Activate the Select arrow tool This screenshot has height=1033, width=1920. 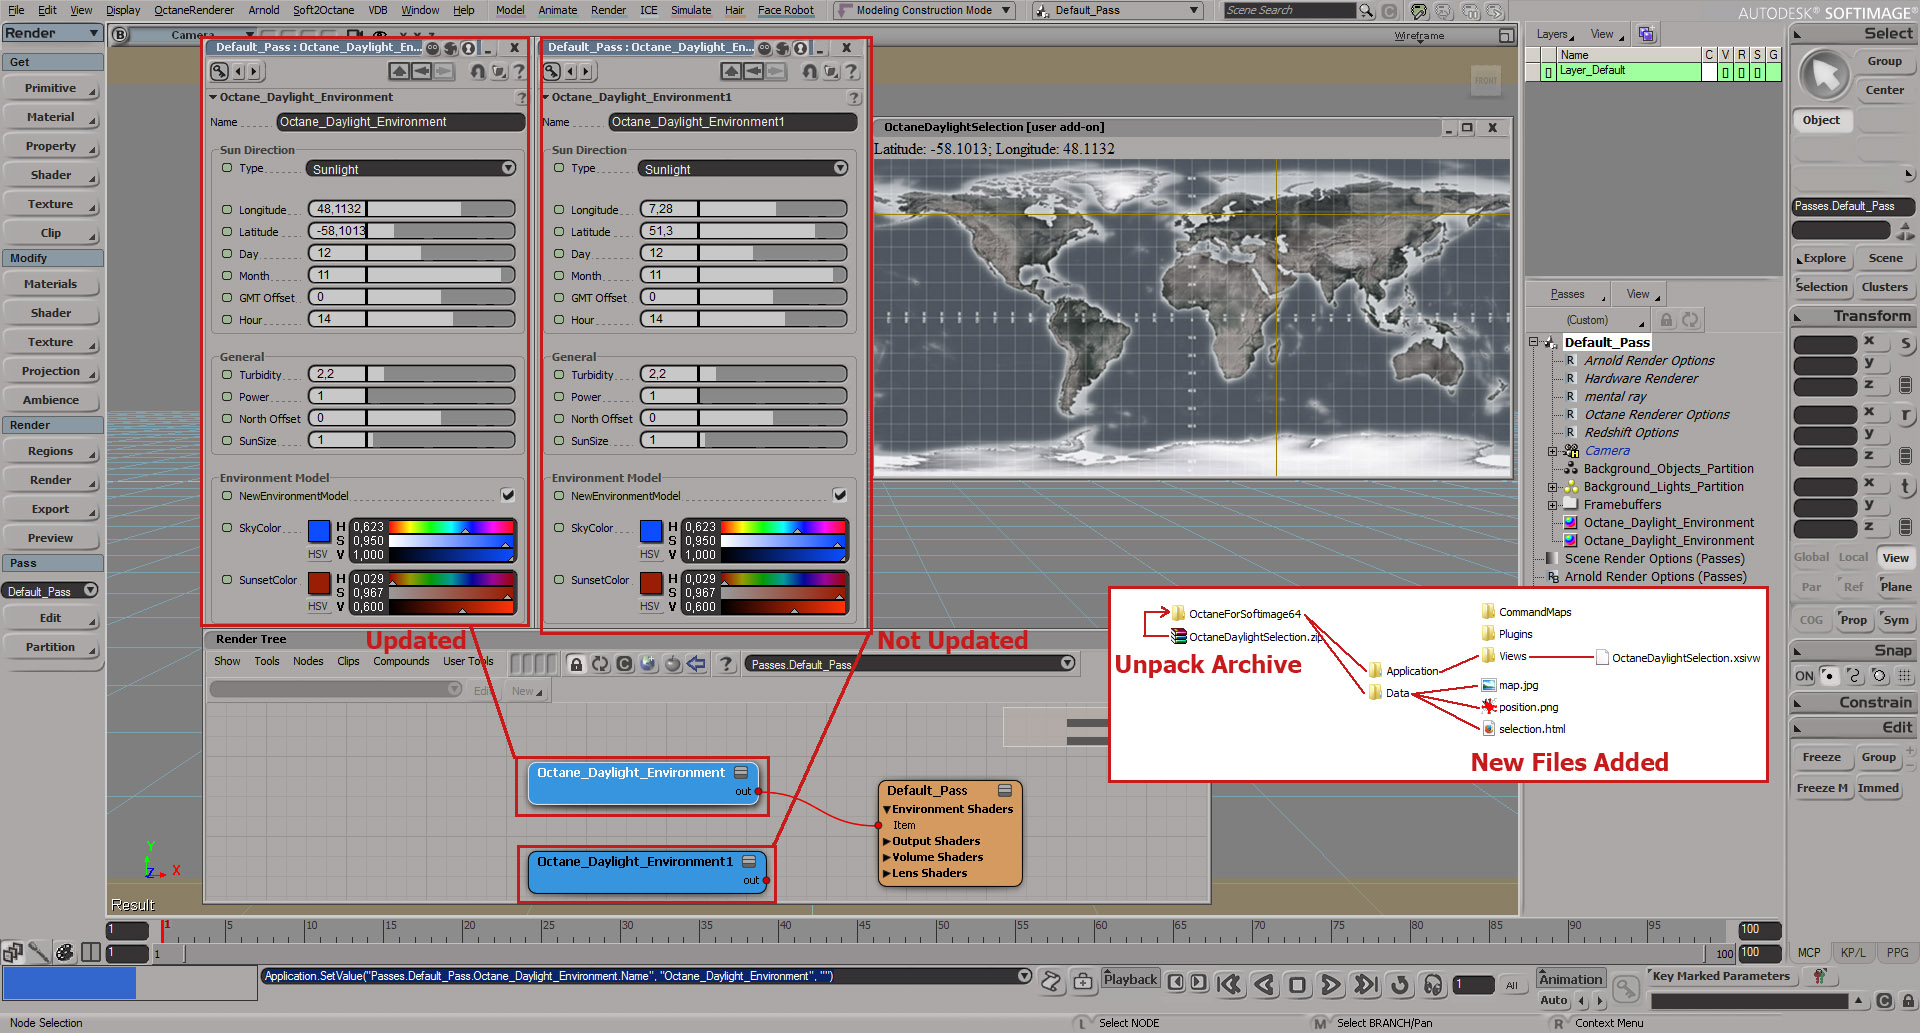point(1825,76)
